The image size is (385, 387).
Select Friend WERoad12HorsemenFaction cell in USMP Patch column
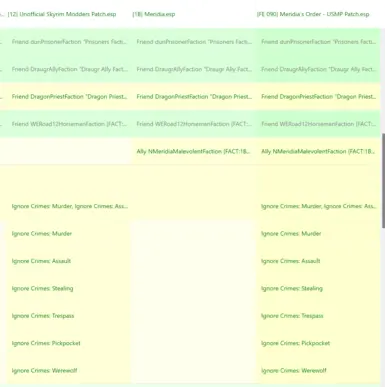click(318, 124)
